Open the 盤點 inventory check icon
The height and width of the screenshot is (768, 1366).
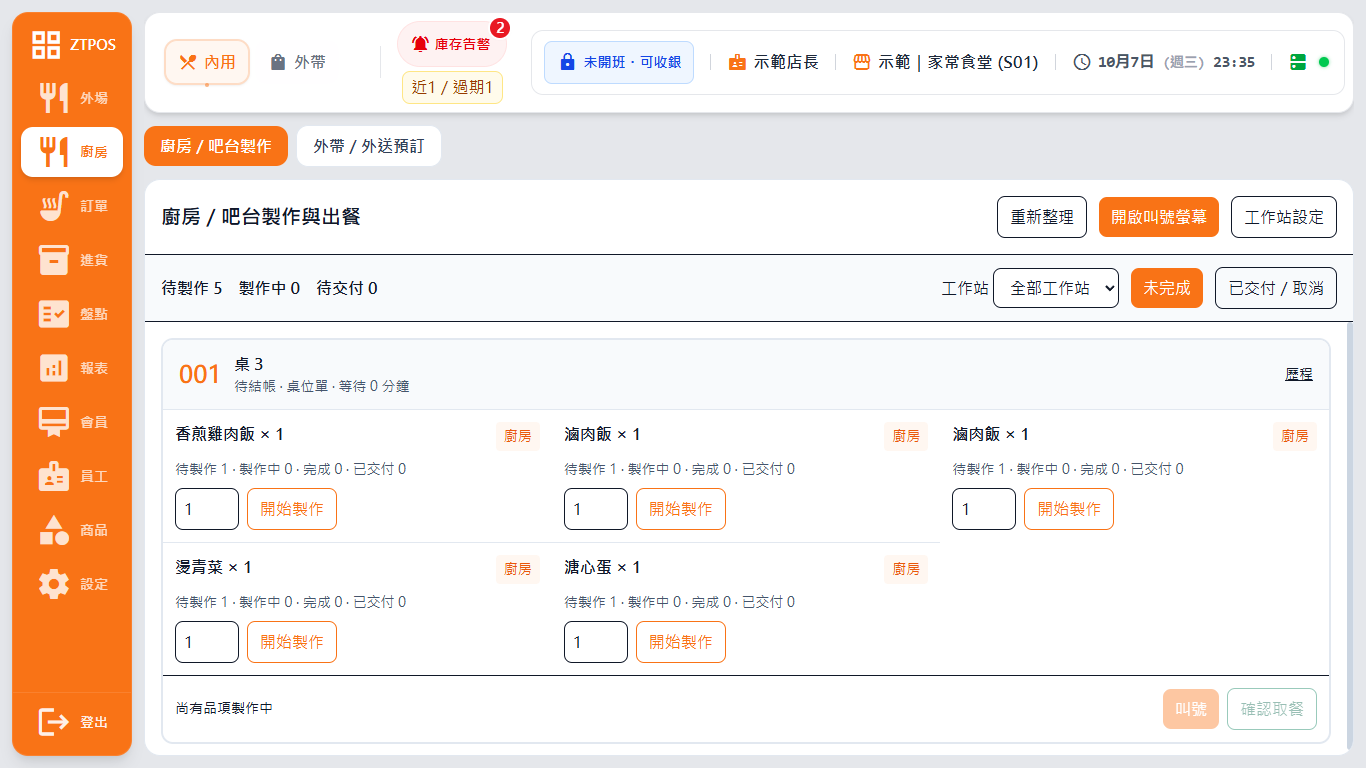[54, 314]
